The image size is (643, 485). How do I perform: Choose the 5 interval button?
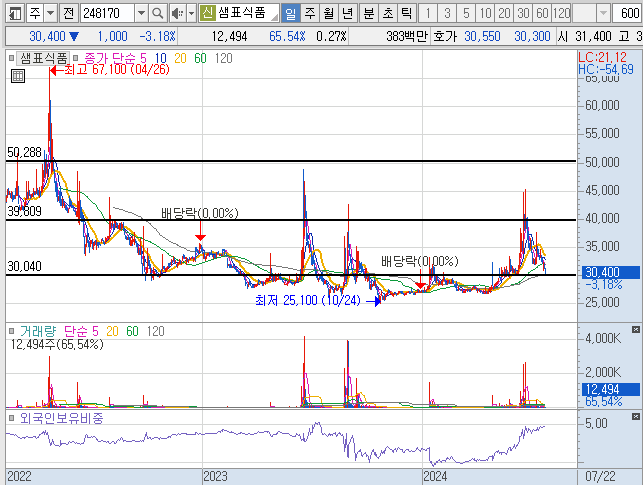point(466,13)
